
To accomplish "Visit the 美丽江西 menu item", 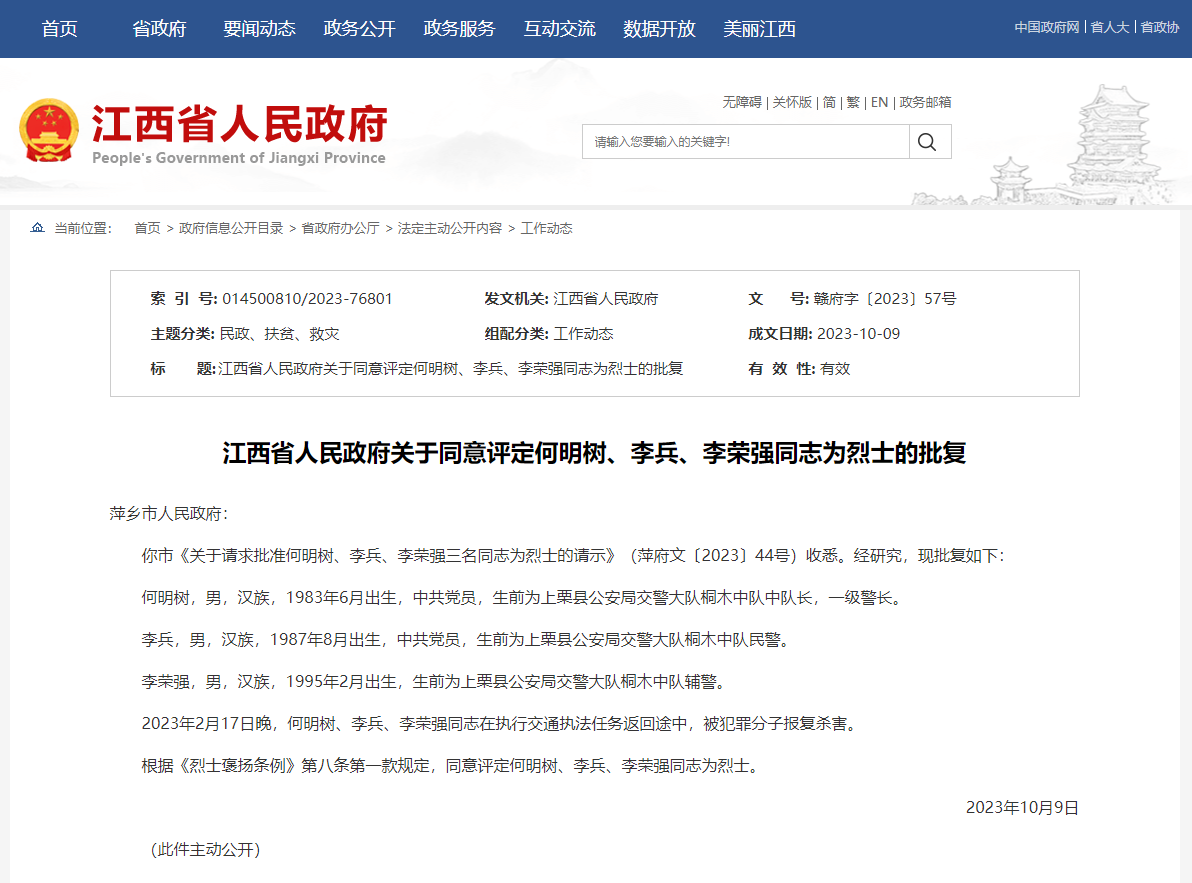I will 759,29.
